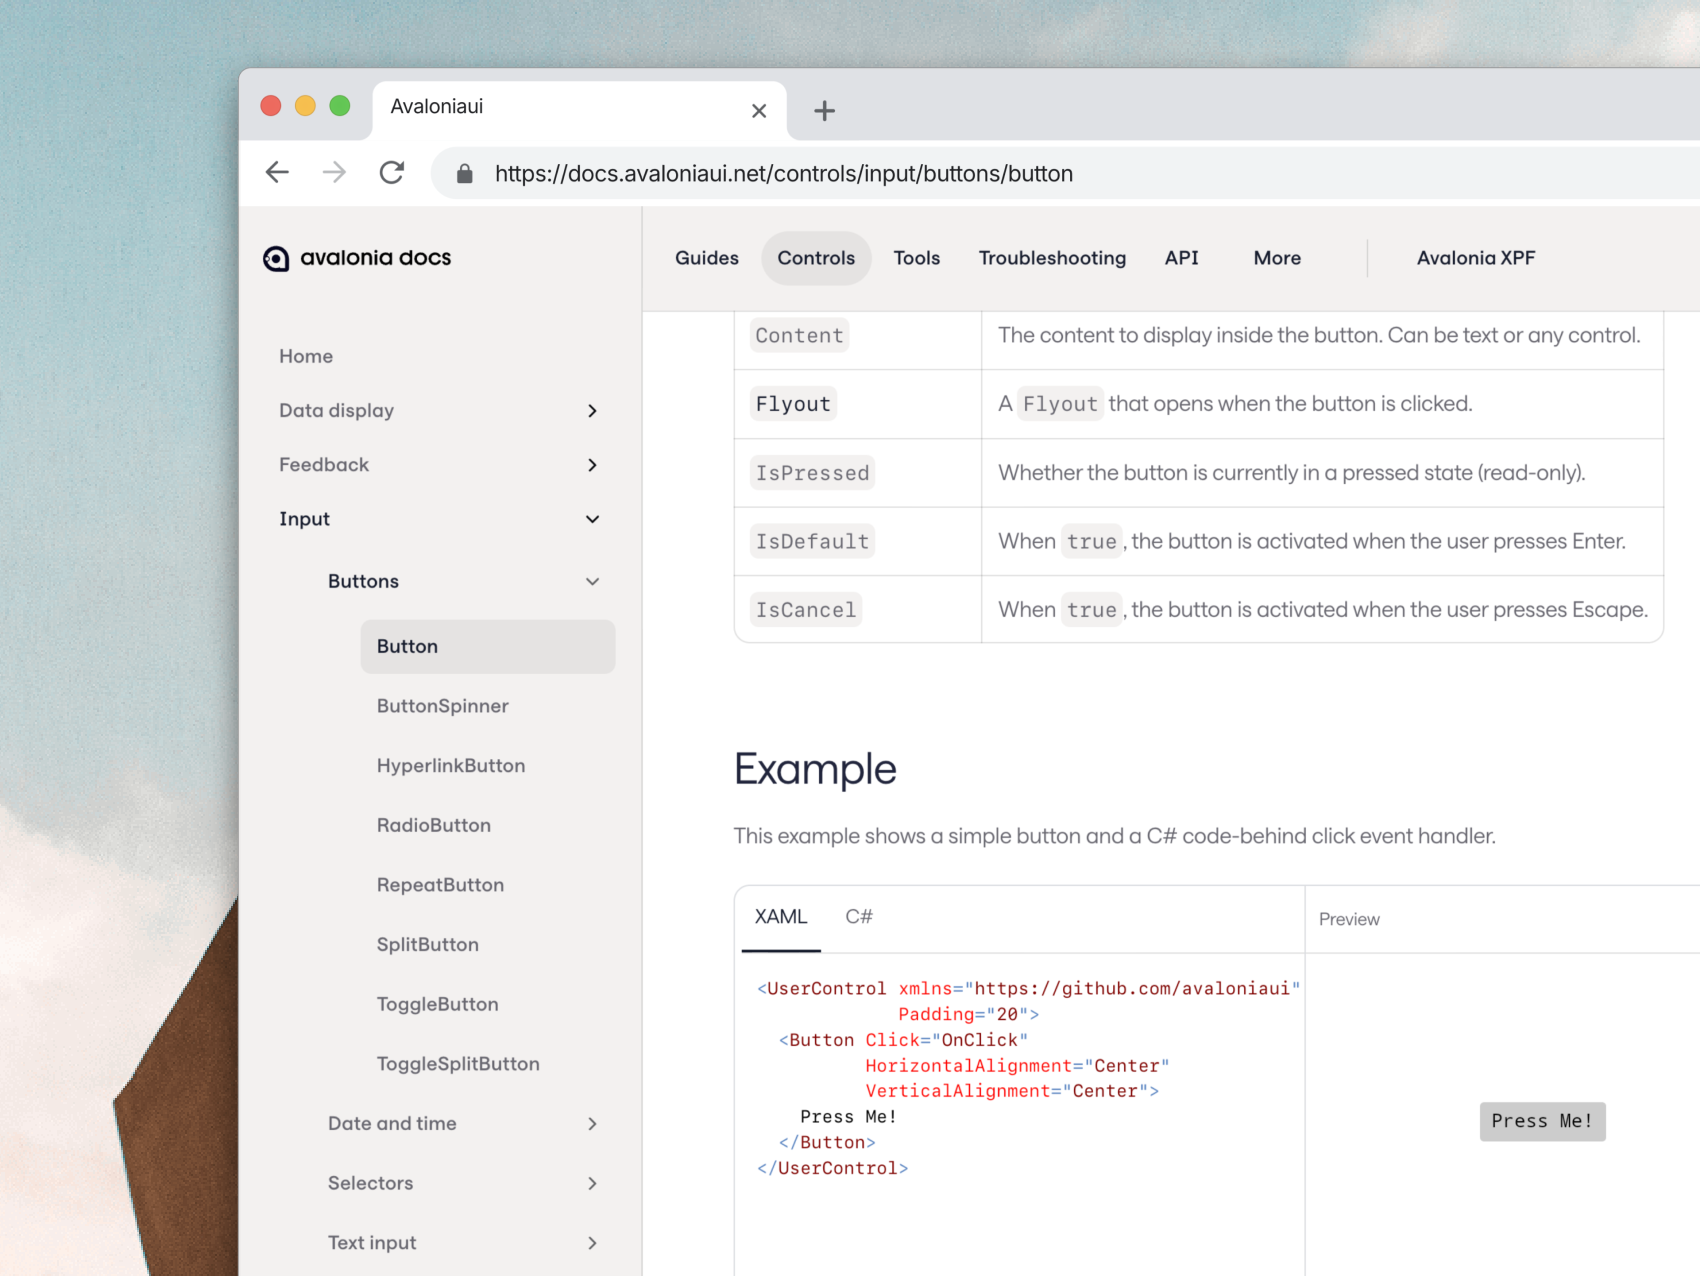Open the More menu

1276,257
